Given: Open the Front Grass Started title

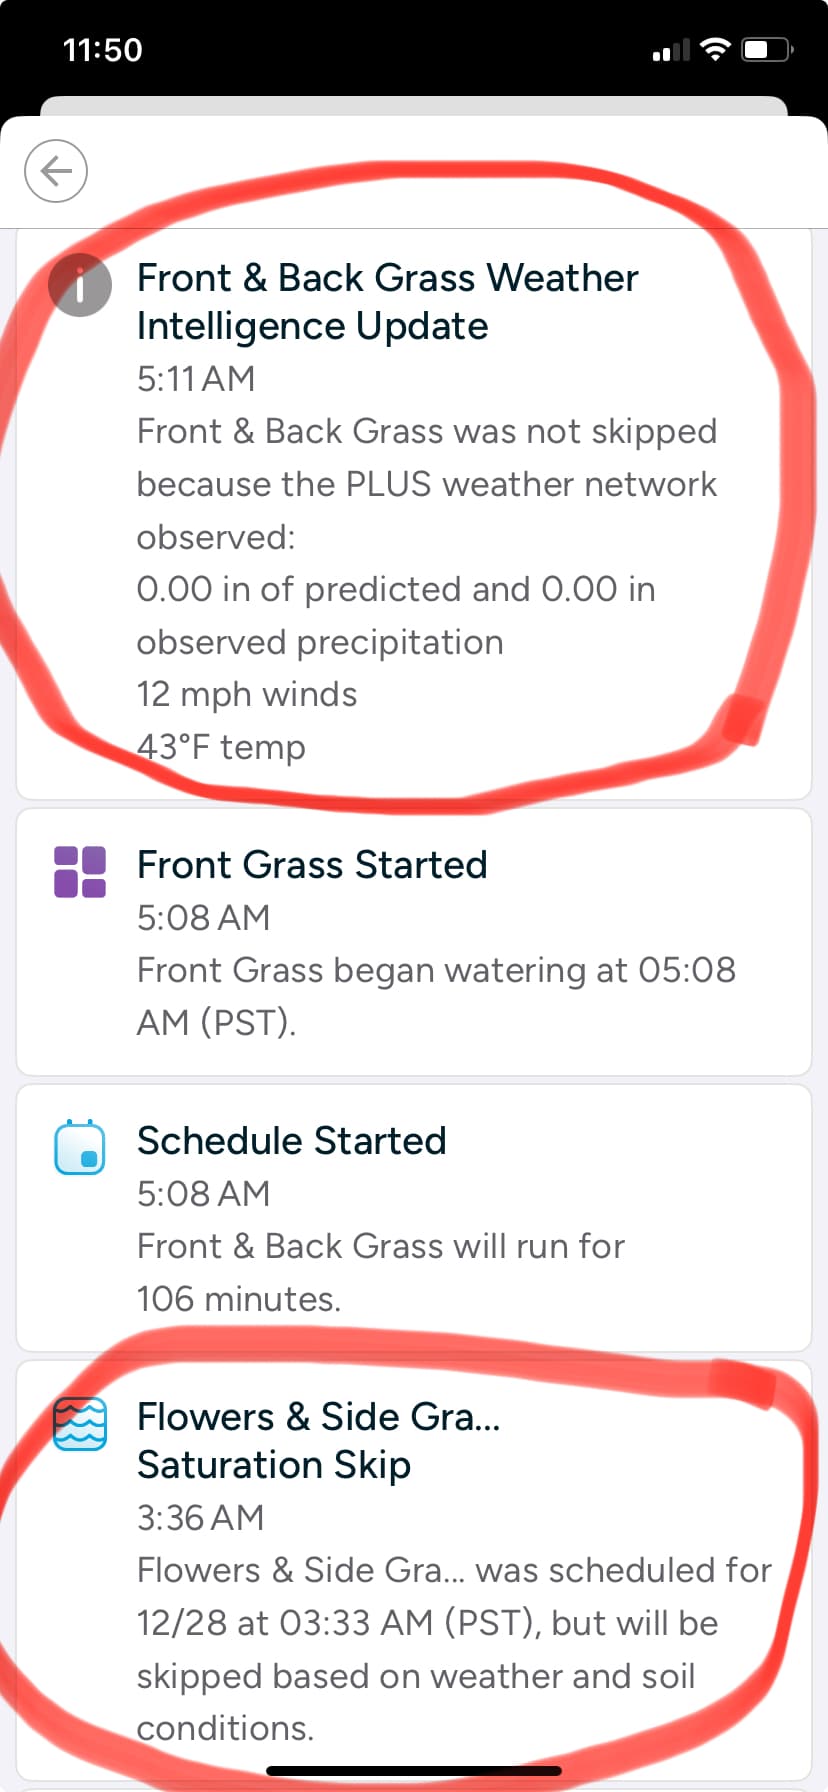Looking at the screenshot, I should pyautogui.click(x=312, y=865).
